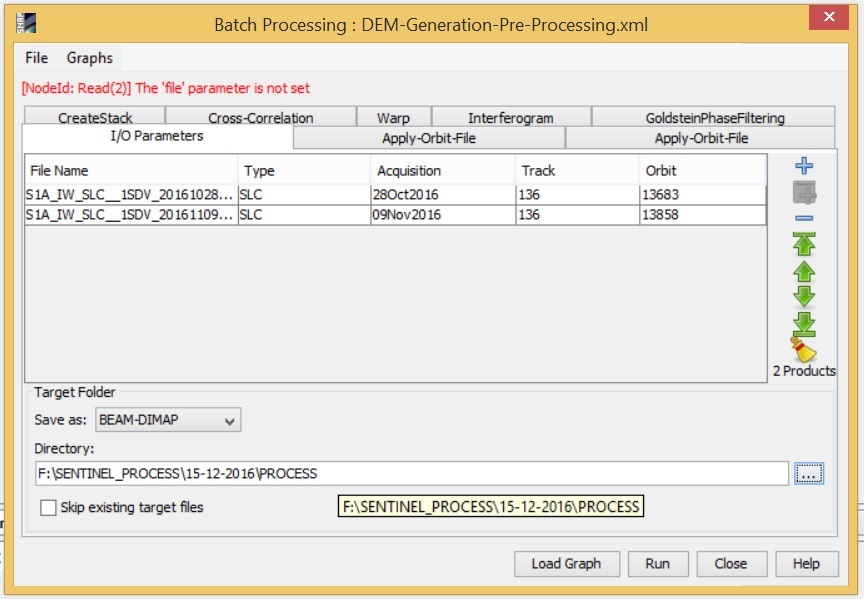Enable Skip existing target files checkbox
Viewport: 864px width, 599px height.
(x=48, y=507)
